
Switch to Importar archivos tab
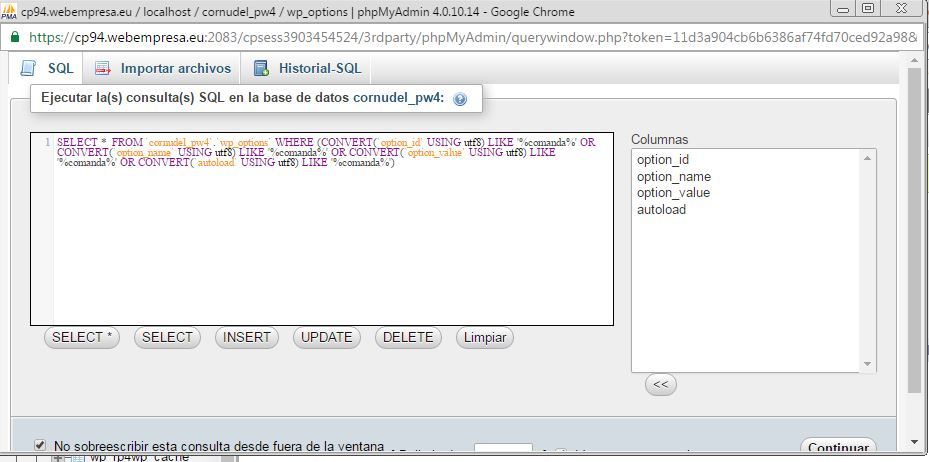pyautogui.click(x=162, y=68)
